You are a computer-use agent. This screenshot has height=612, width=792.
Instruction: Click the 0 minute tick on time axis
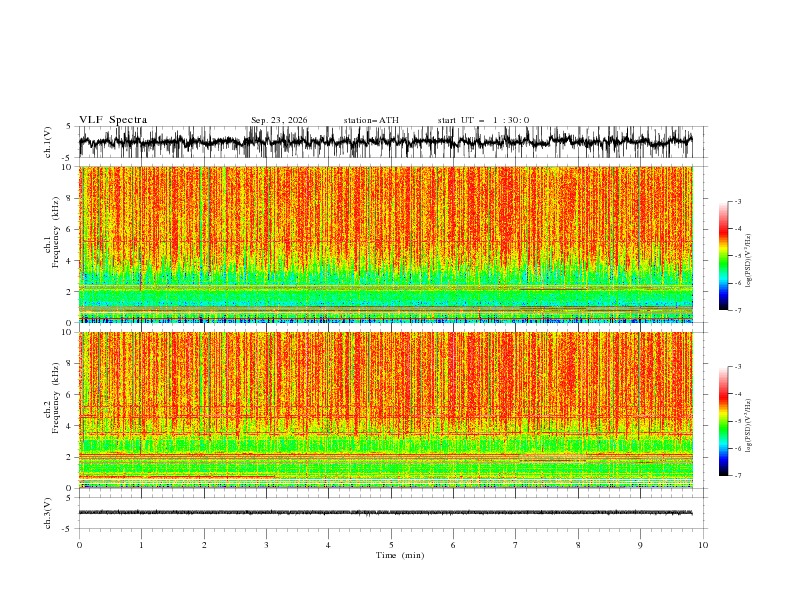pos(79,545)
